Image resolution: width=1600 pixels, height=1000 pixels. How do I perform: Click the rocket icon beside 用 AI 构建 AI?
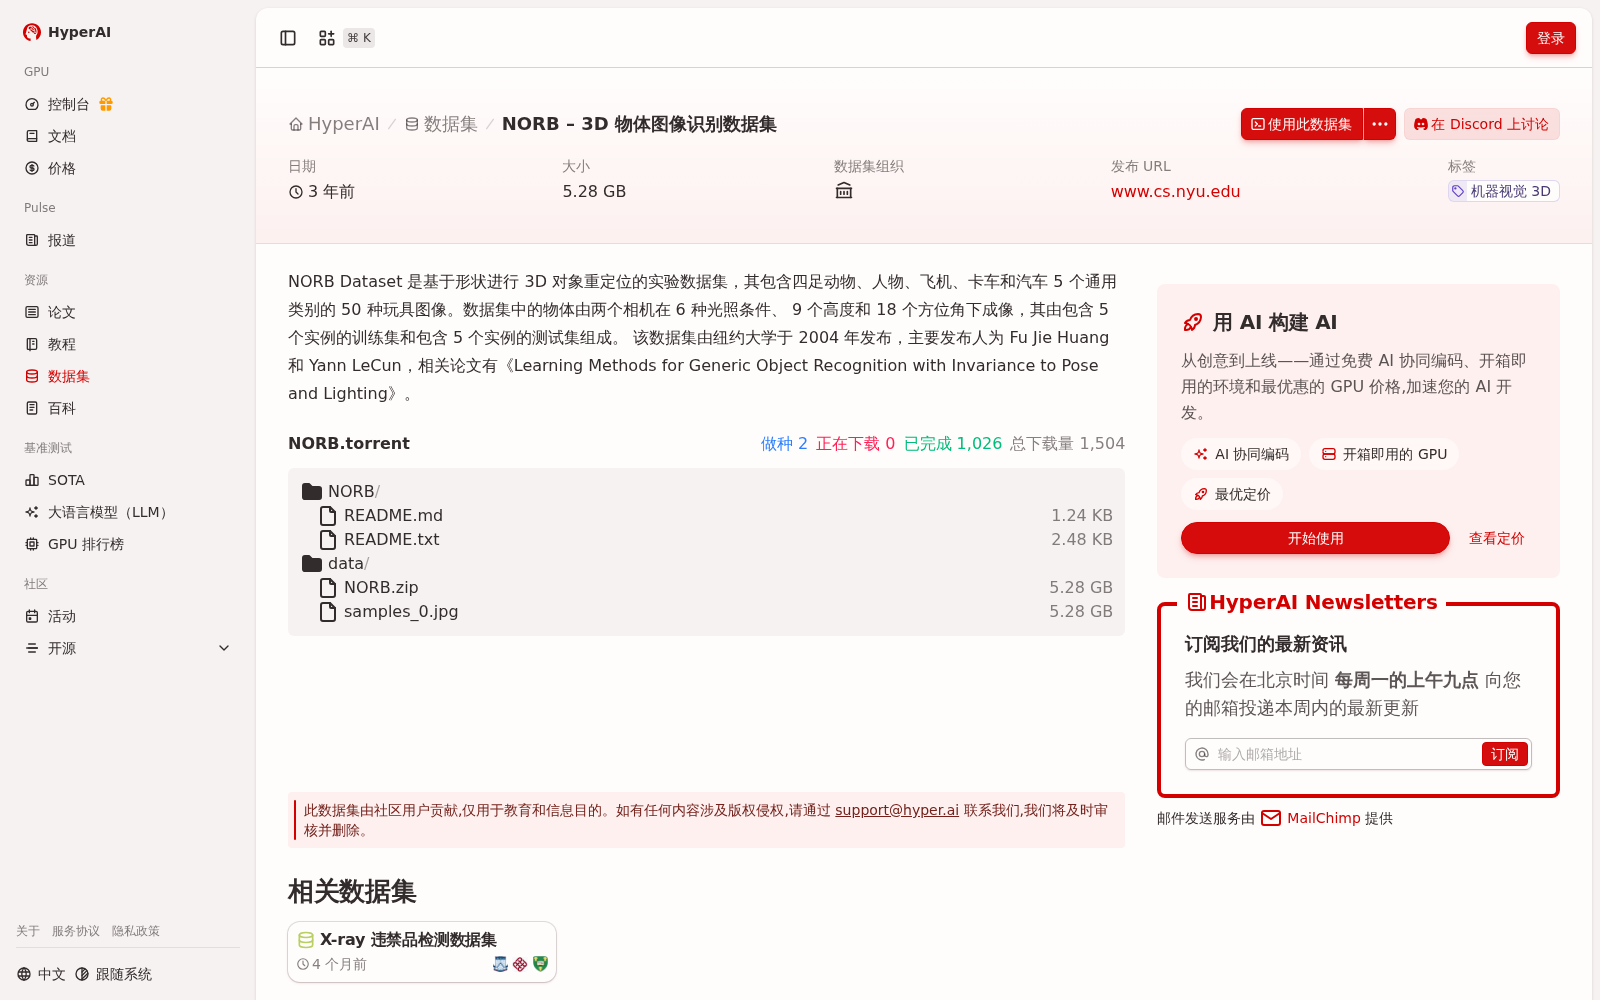(x=1193, y=322)
